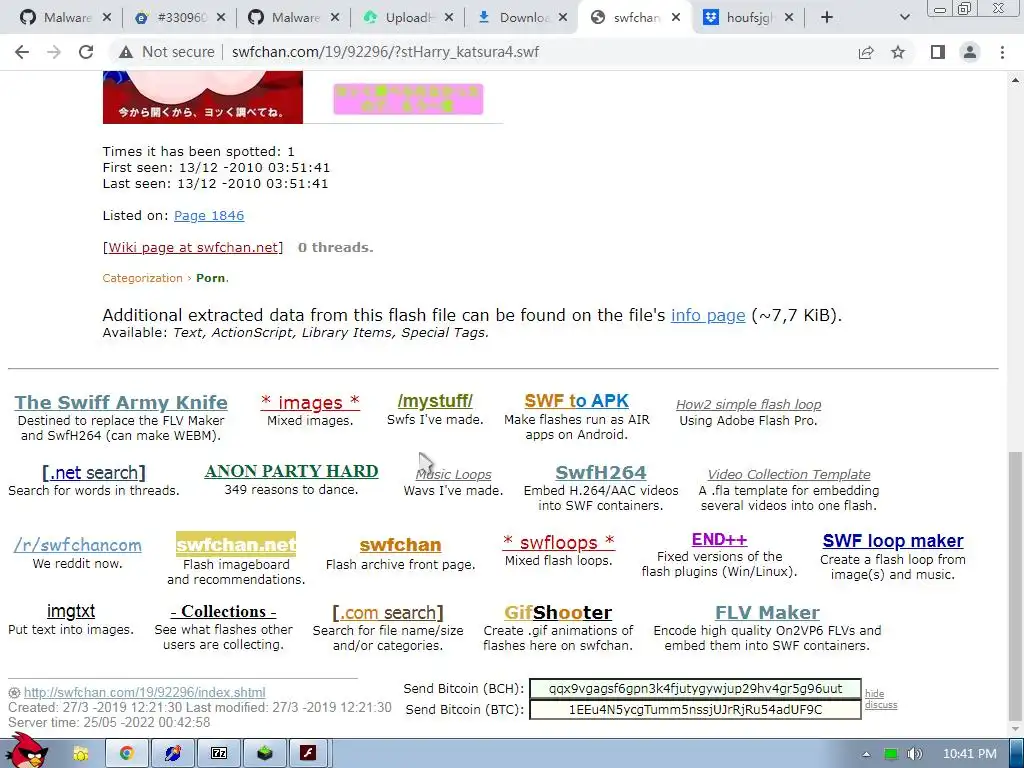Close the swfchan tab
Image resolution: width=1024 pixels, height=768 pixels.
click(676, 18)
